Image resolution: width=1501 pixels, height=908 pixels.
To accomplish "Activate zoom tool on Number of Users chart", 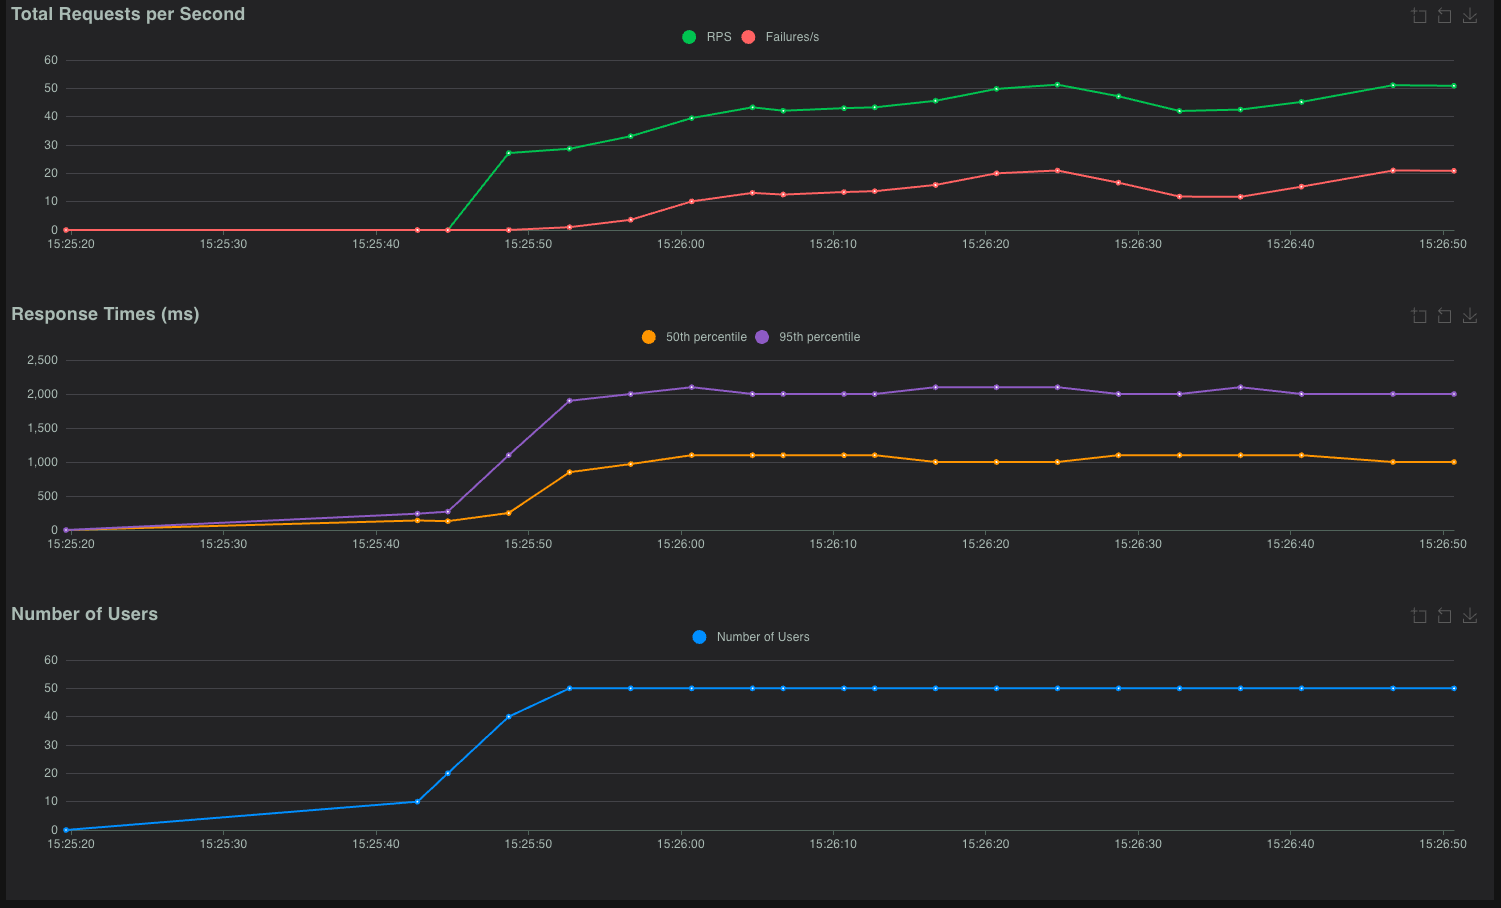I will (x=1419, y=616).
